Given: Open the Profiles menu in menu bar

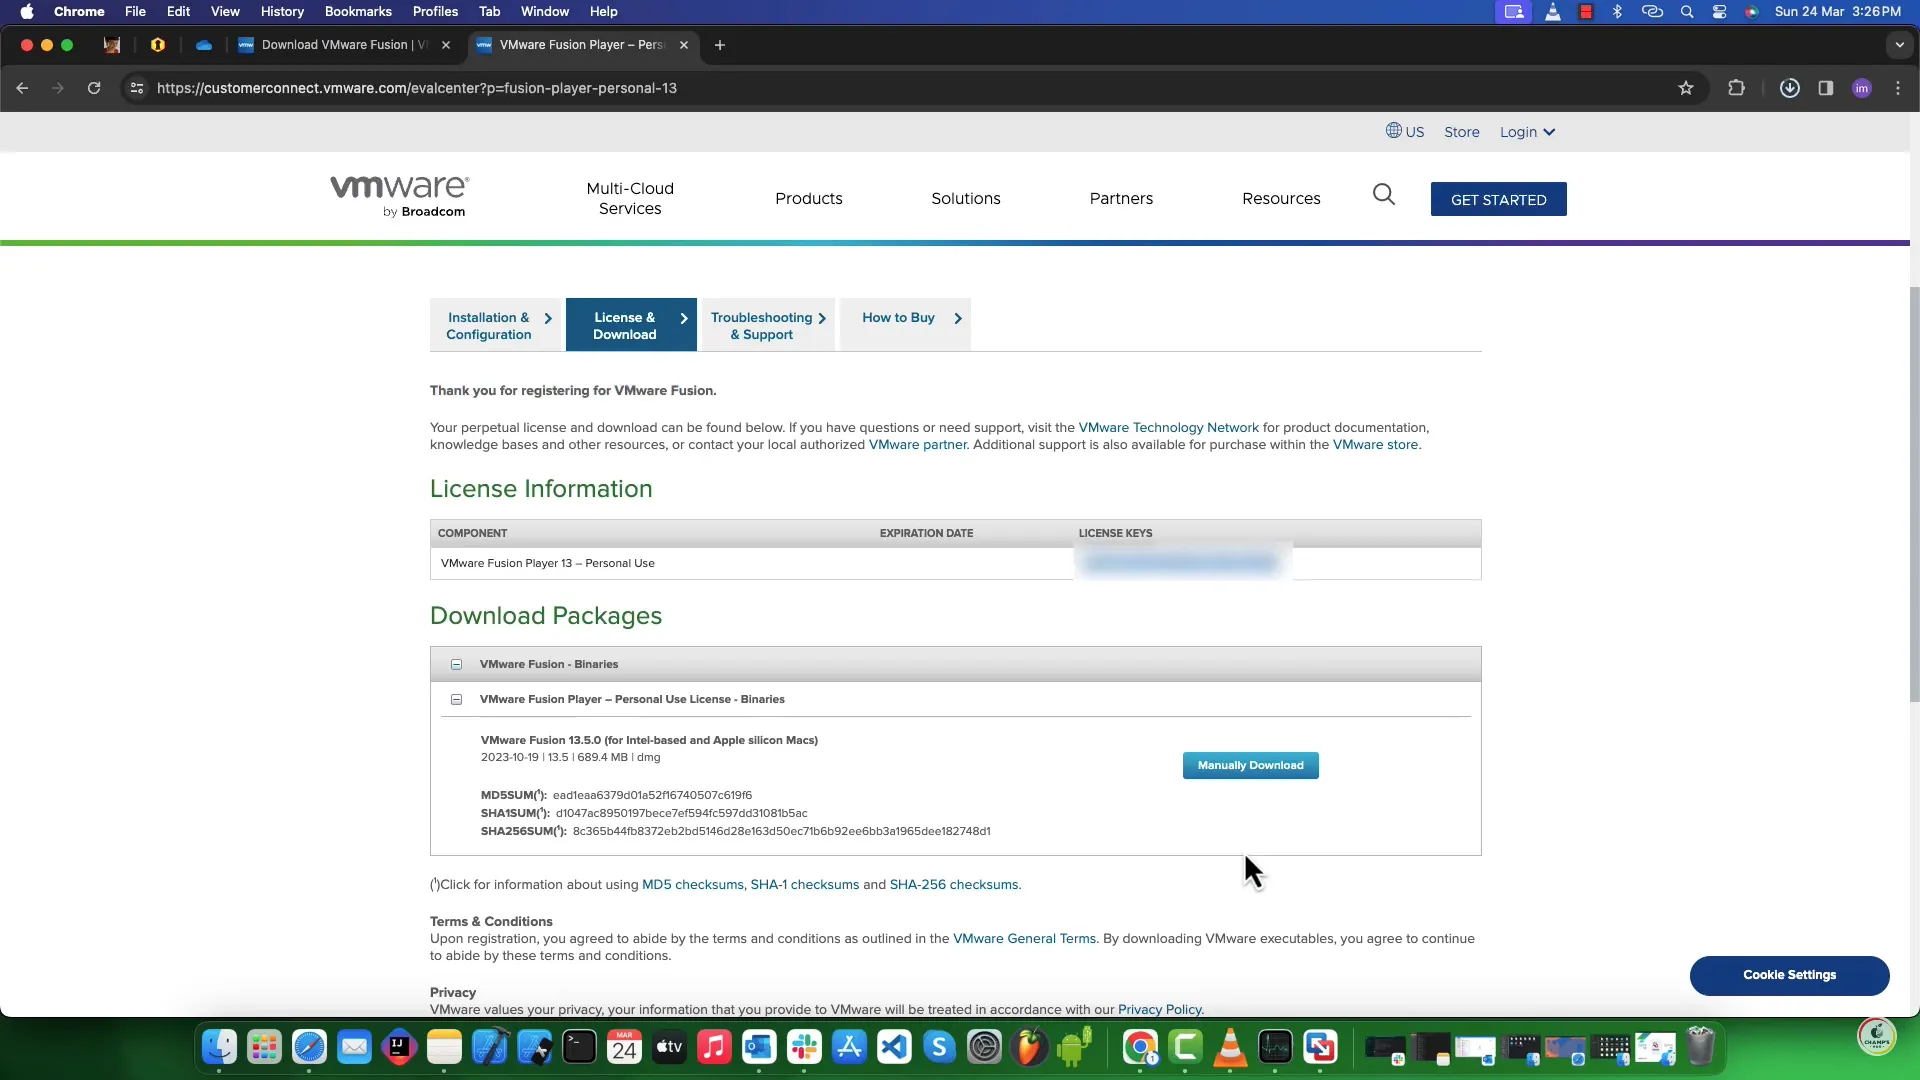Looking at the screenshot, I should [x=435, y=12].
